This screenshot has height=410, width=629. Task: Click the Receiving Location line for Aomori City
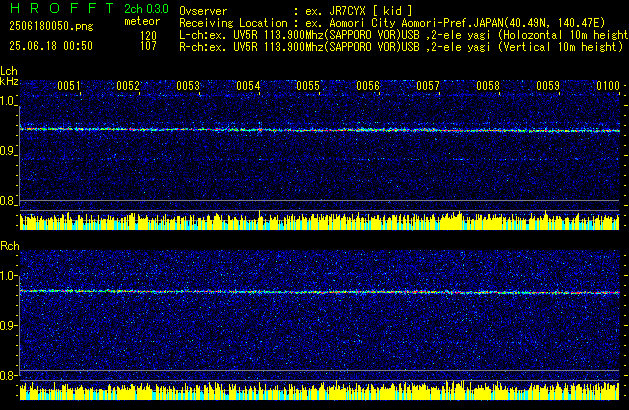pyautogui.click(x=392, y=23)
